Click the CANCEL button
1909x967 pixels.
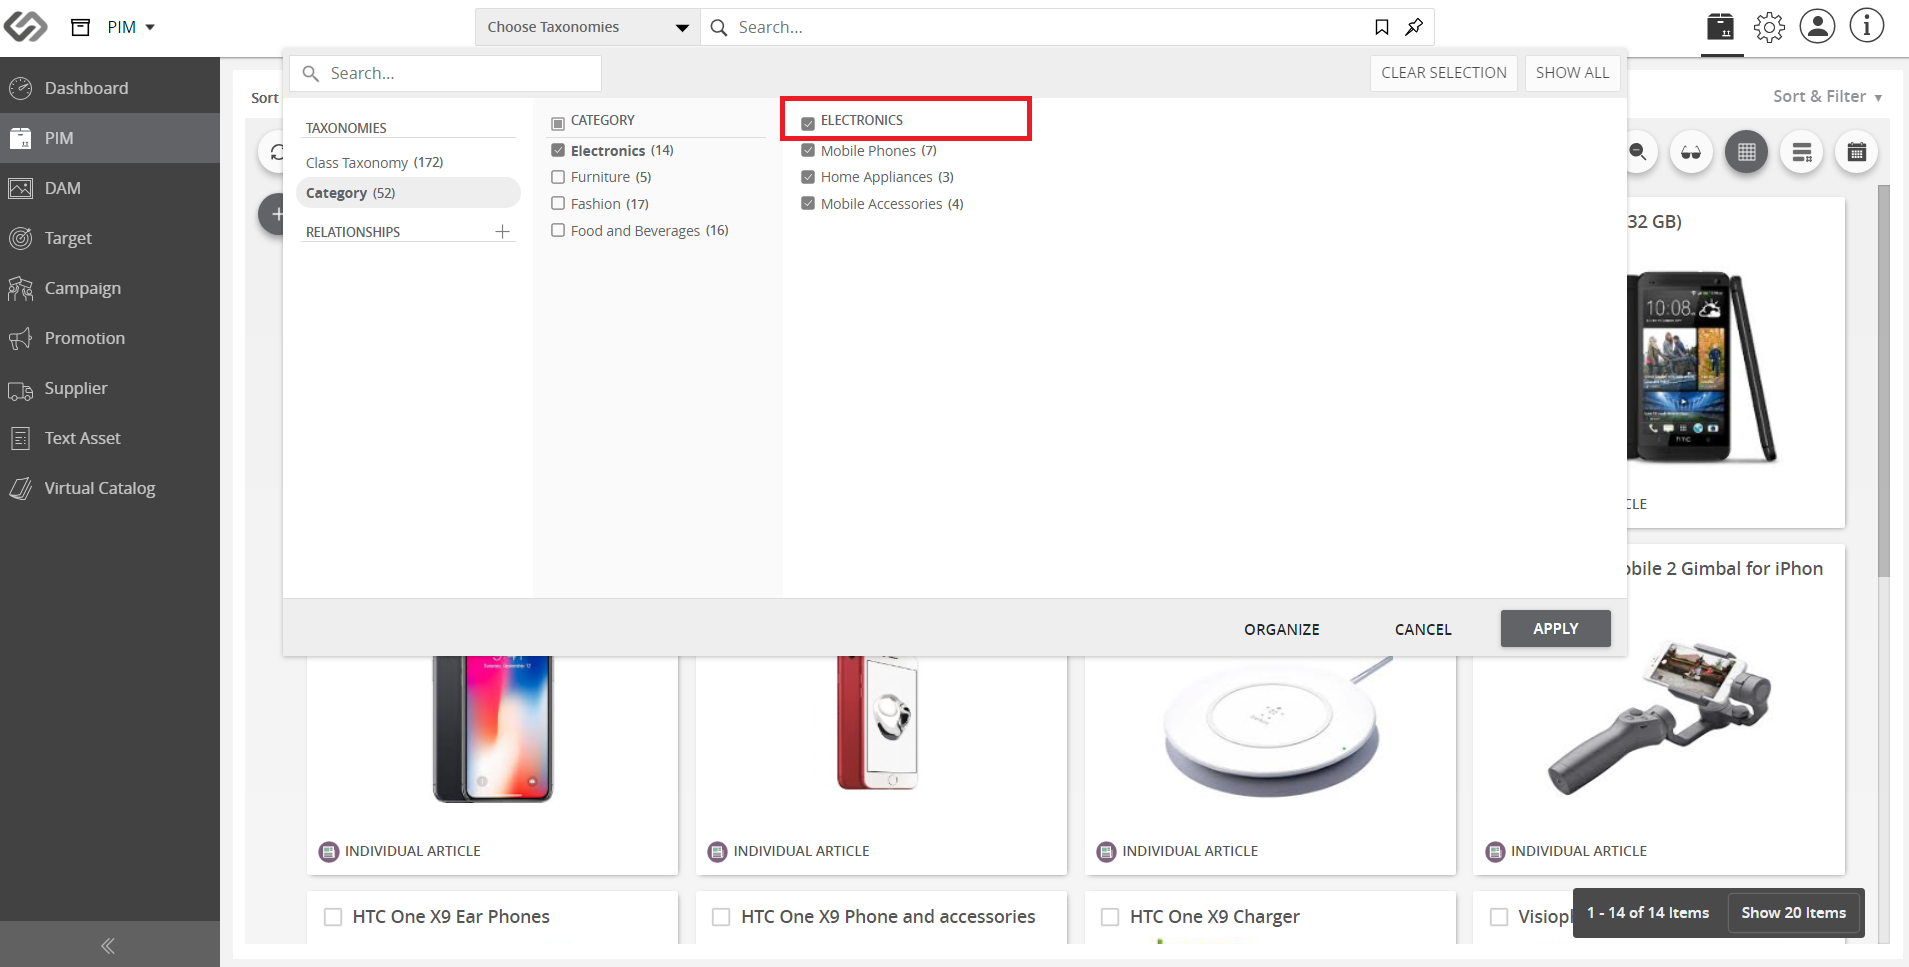pyautogui.click(x=1423, y=629)
